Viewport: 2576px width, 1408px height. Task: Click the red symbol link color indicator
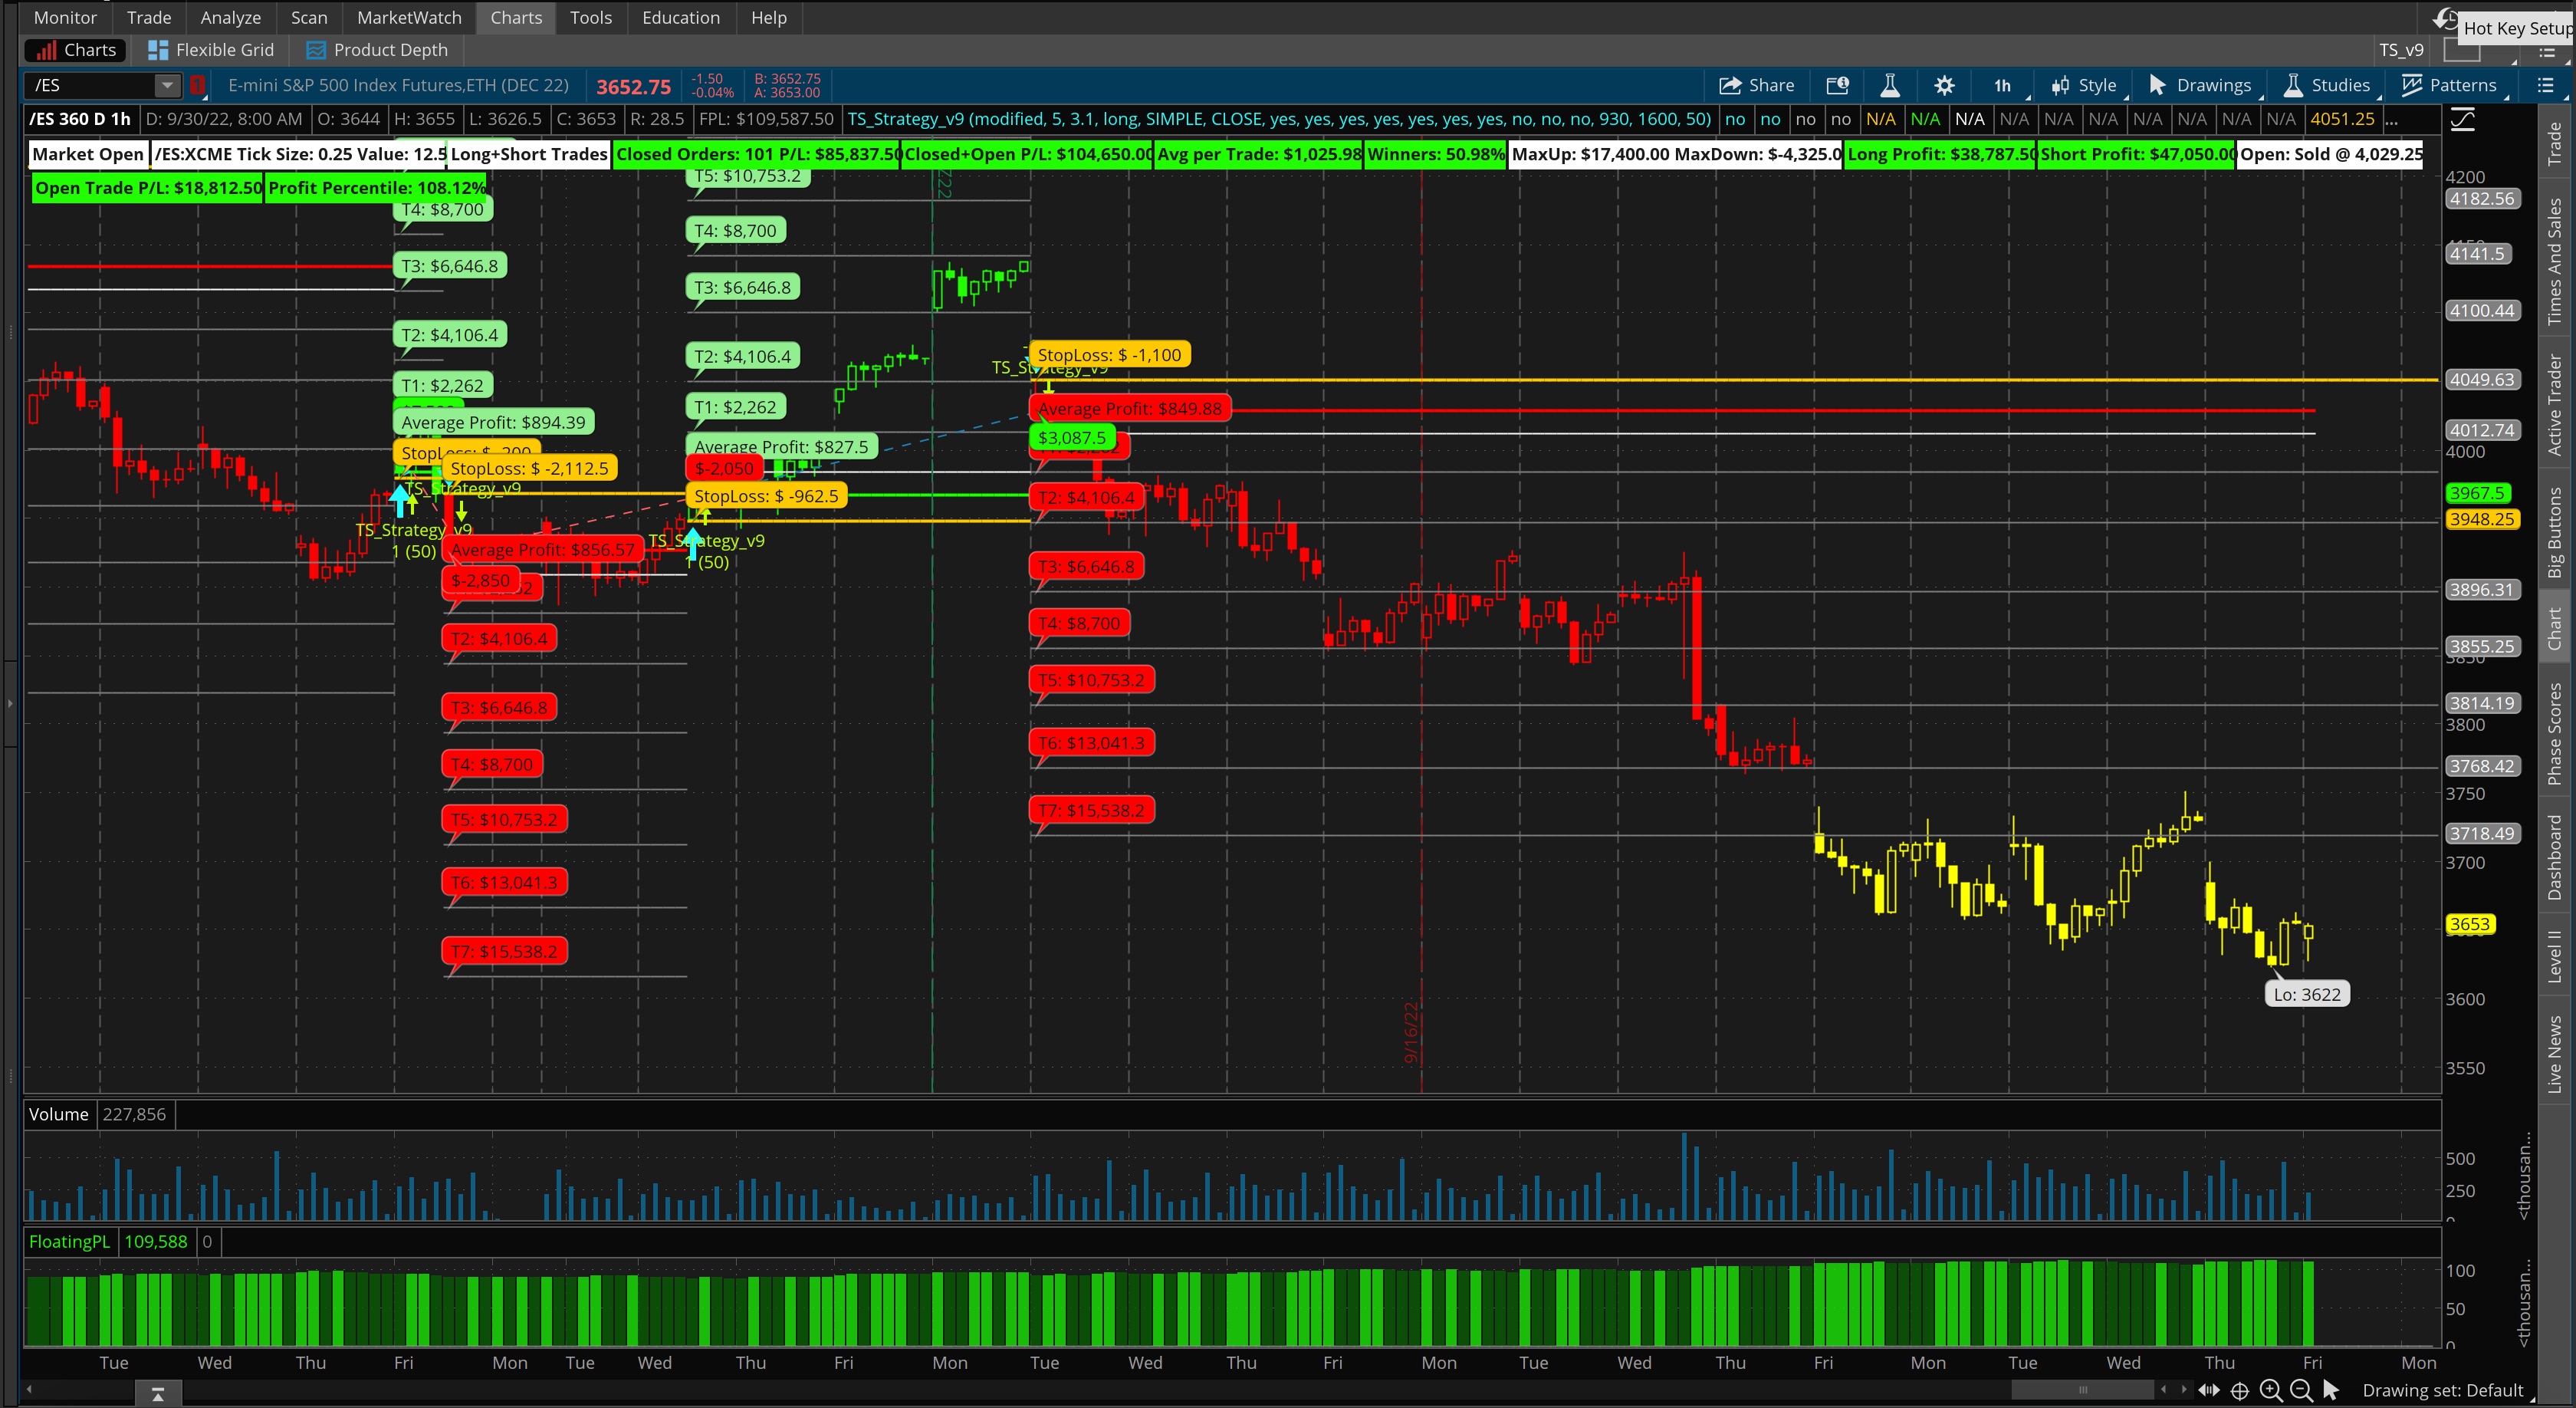(198, 86)
